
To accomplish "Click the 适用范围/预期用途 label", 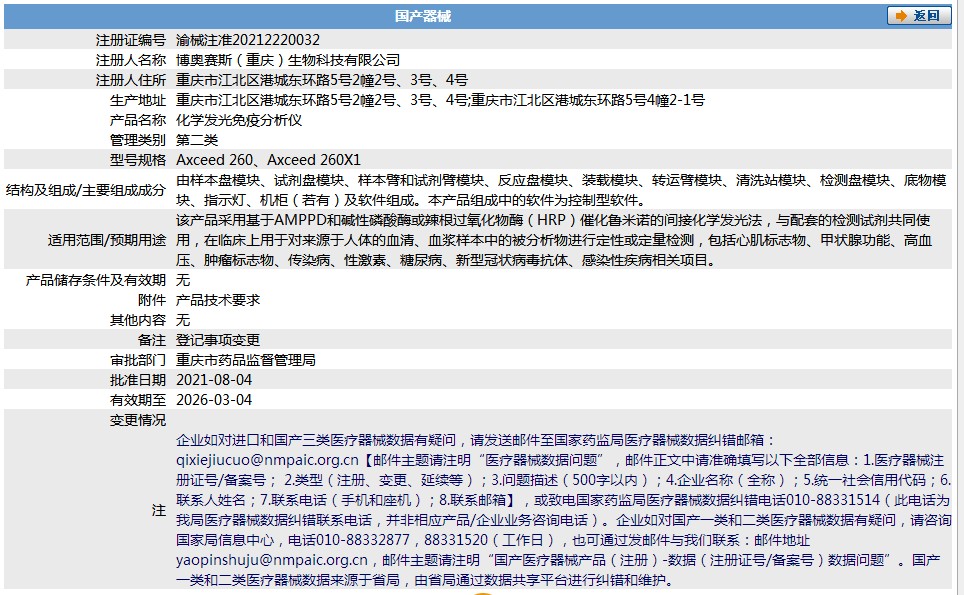I will 107,240.
